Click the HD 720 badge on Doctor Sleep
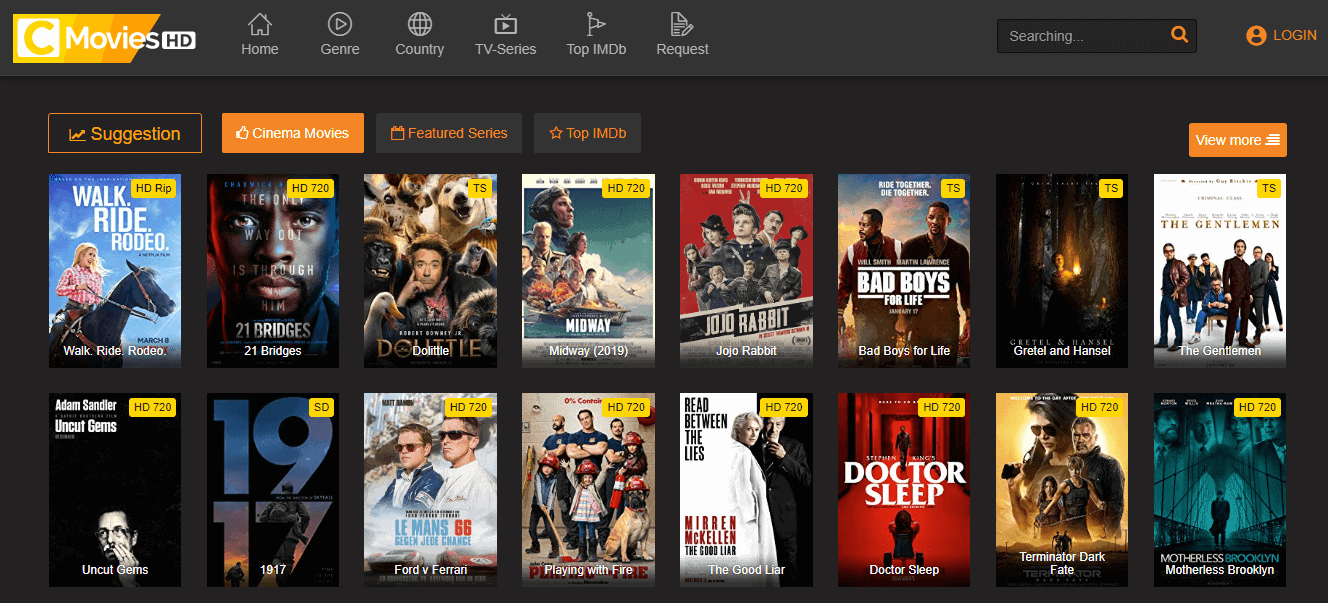The width and height of the screenshot is (1328, 603). coord(941,407)
